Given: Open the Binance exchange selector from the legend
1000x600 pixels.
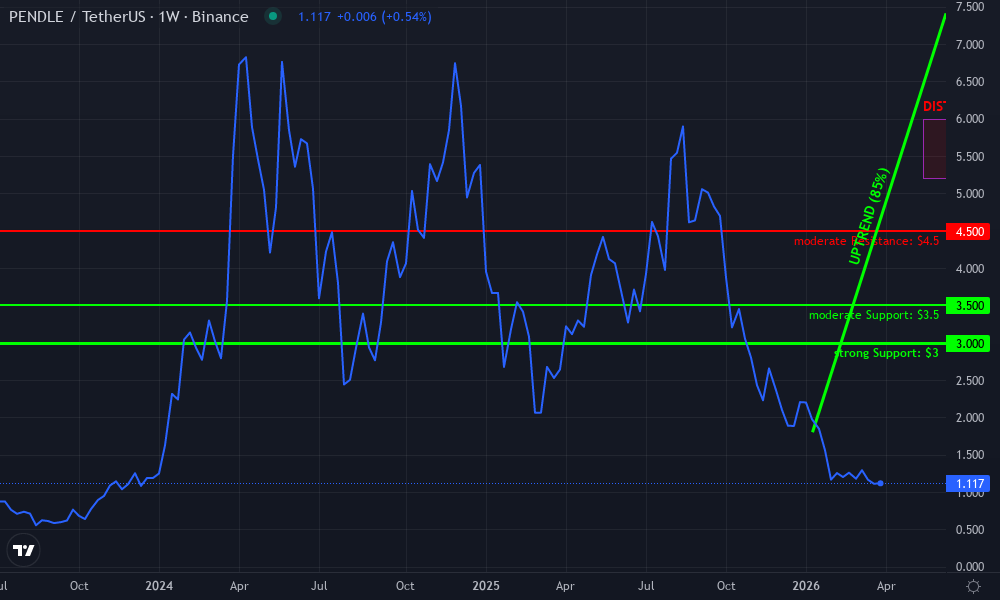Looking at the screenshot, I should point(222,16).
